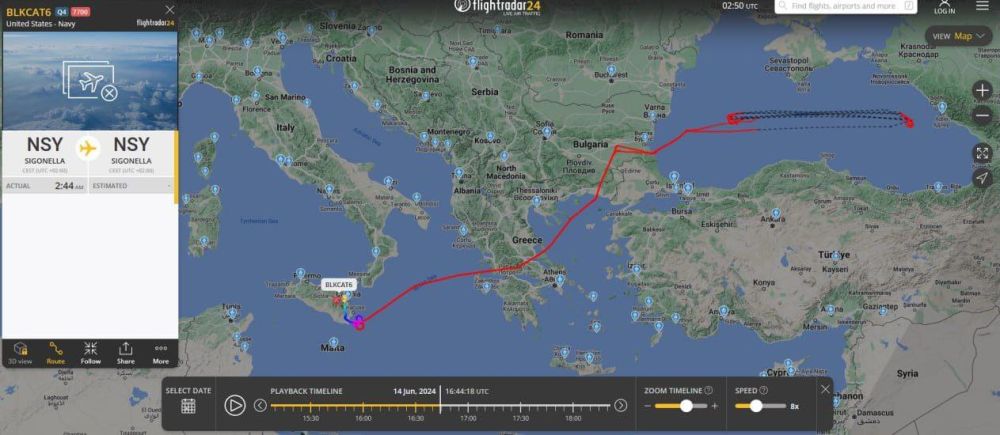This screenshot has width=1000, height=435.
Task: Focus the Find flights search field
Action: [846, 6]
